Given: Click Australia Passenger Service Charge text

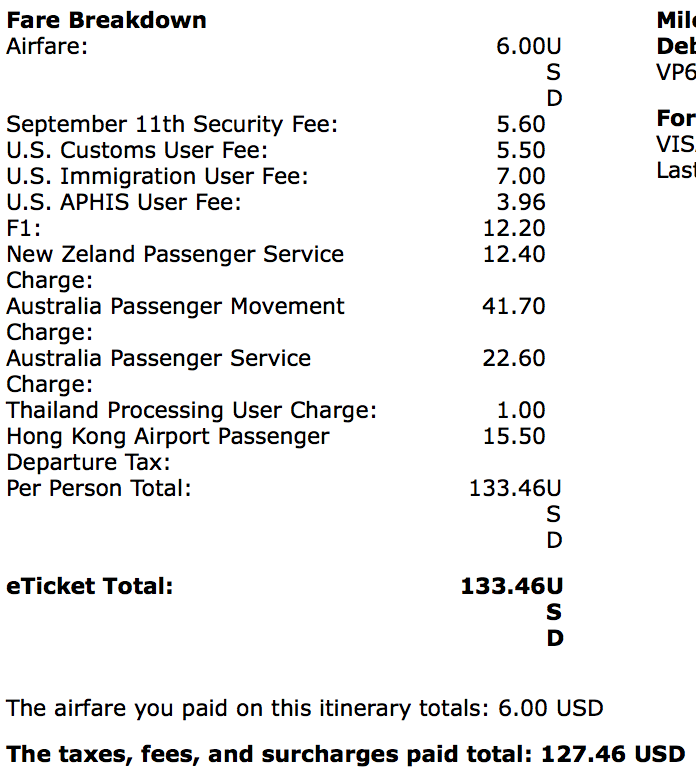Looking at the screenshot, I should pyautogui.click(x=158, y=371).
